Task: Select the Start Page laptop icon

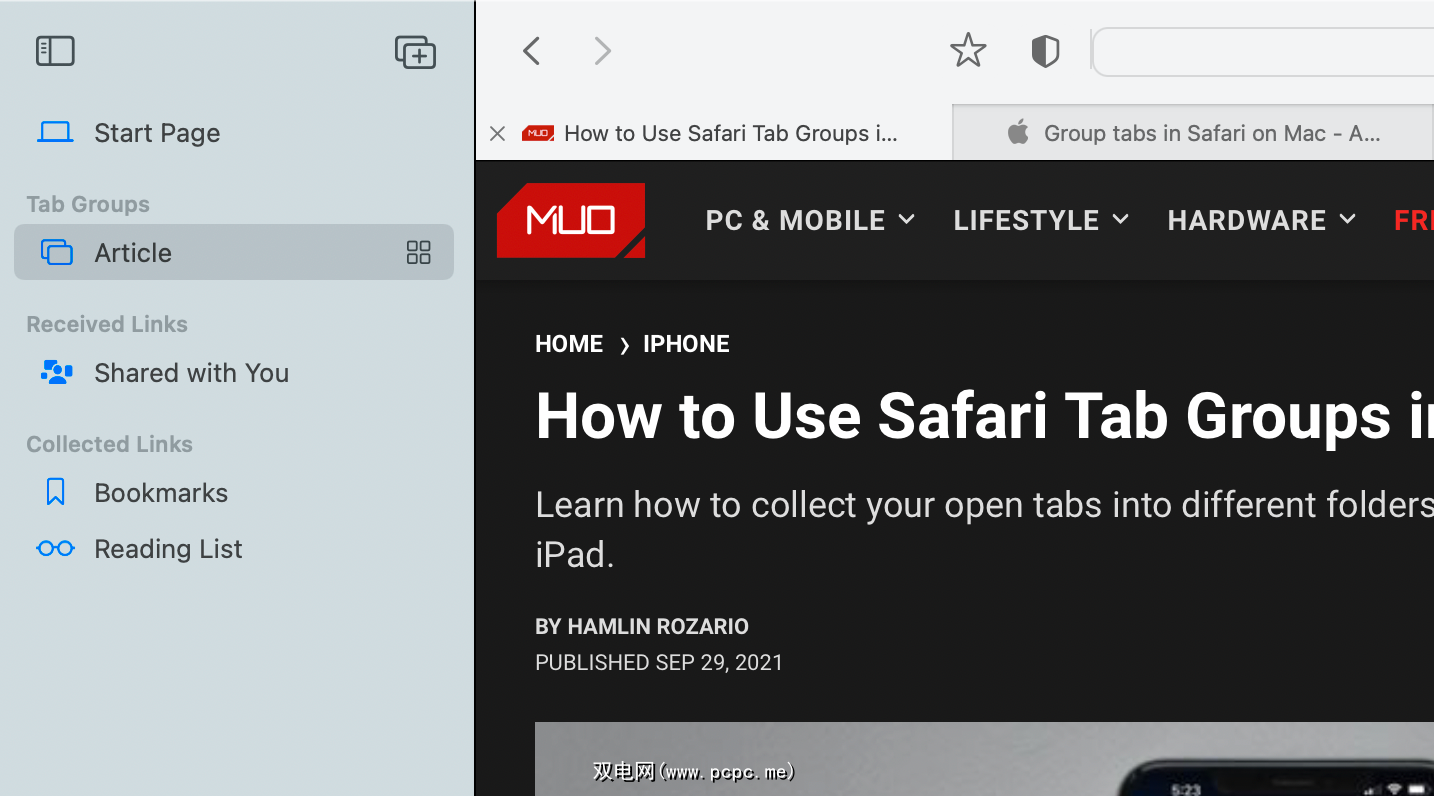Action: [57, 131]
